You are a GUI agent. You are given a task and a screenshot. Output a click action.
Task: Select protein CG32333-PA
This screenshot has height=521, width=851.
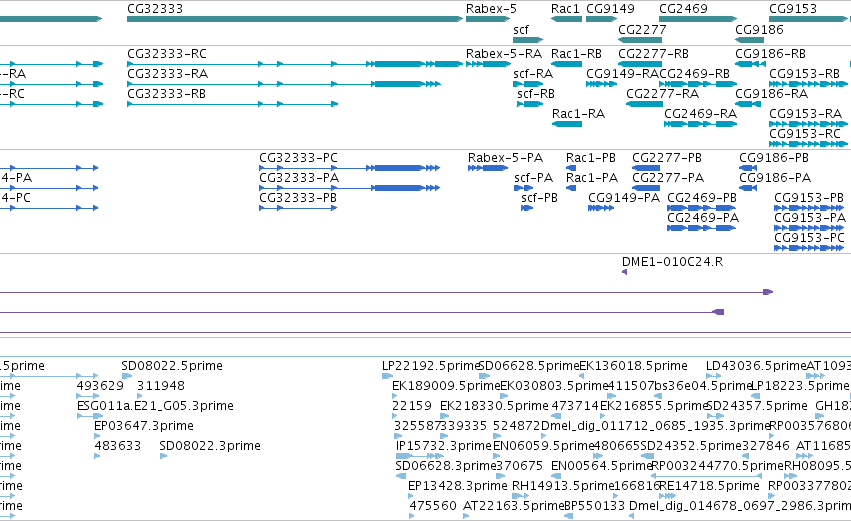pos(350,188)
